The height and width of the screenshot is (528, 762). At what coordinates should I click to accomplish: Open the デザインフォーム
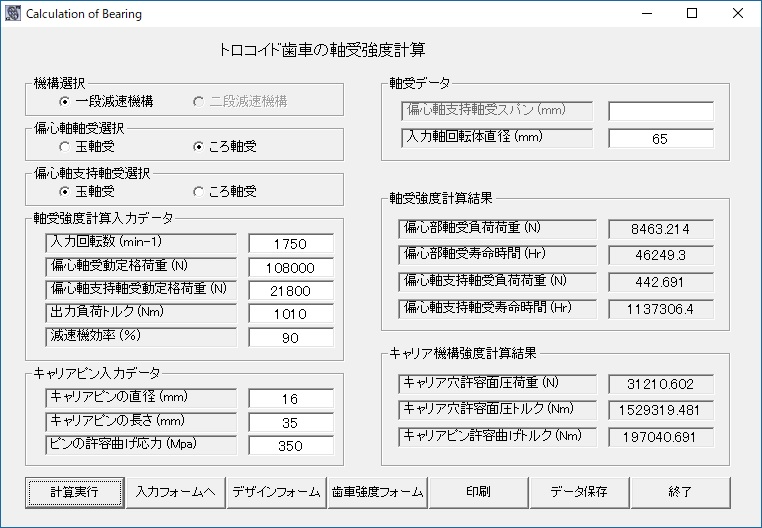[276, 492]
